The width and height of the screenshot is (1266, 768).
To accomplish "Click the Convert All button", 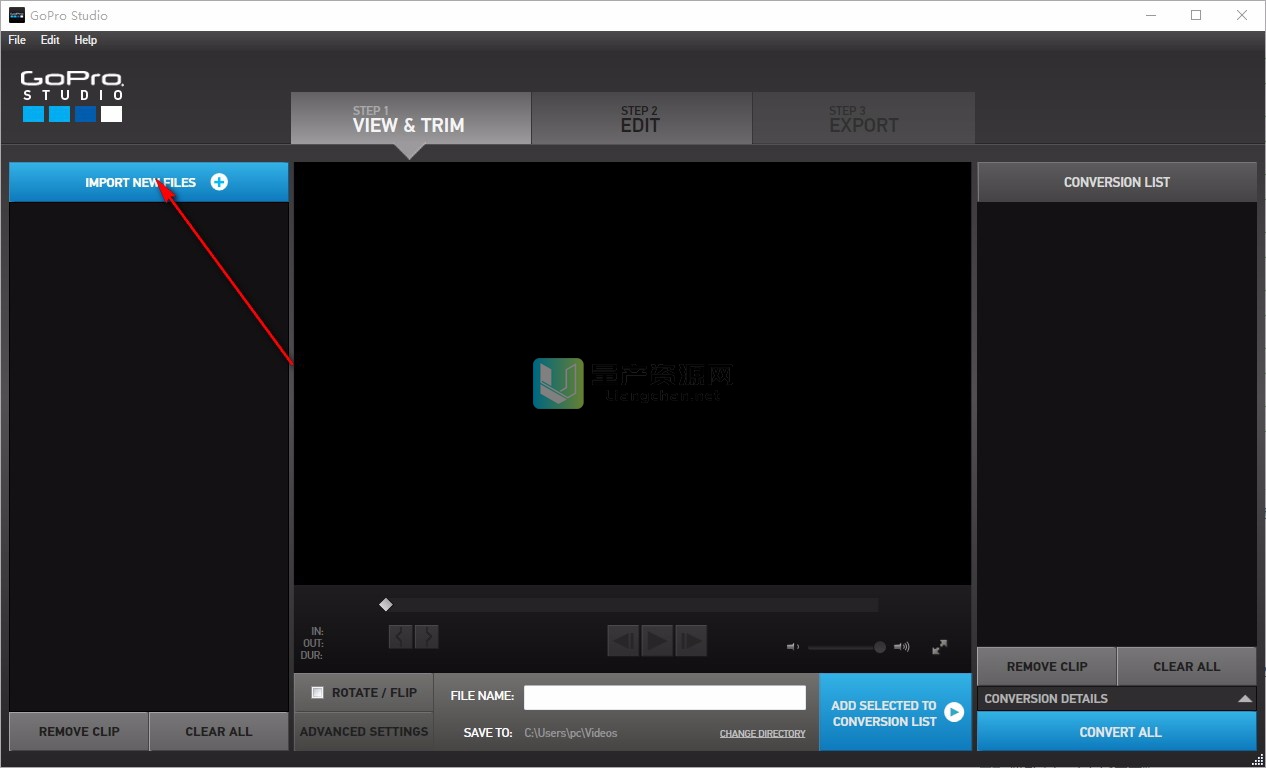I will pos(1117,732).
